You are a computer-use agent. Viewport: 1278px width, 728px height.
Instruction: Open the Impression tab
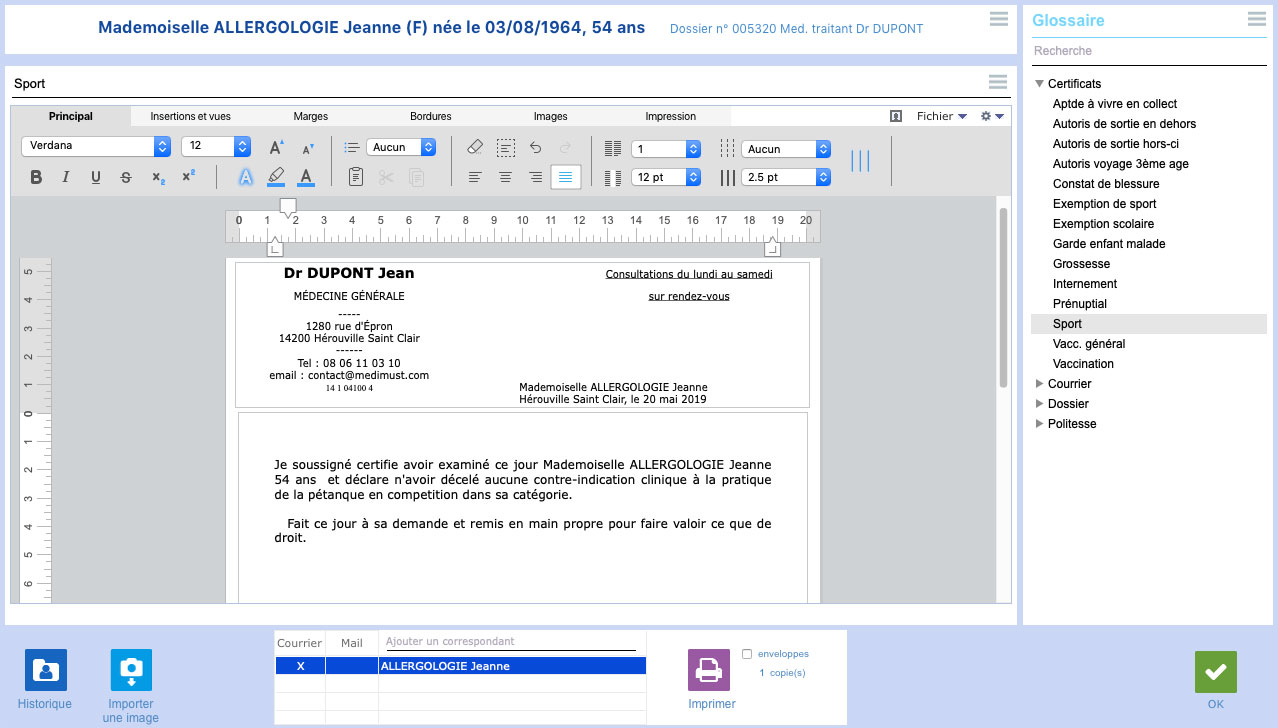670,116
